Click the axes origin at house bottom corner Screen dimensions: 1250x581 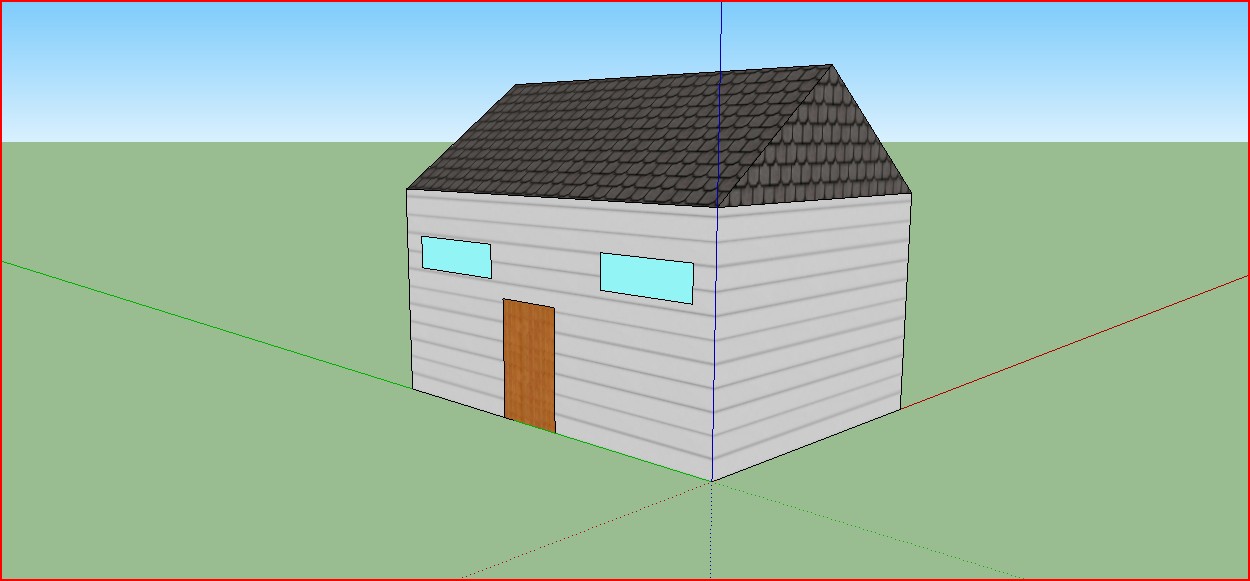(x=711, y=481)
